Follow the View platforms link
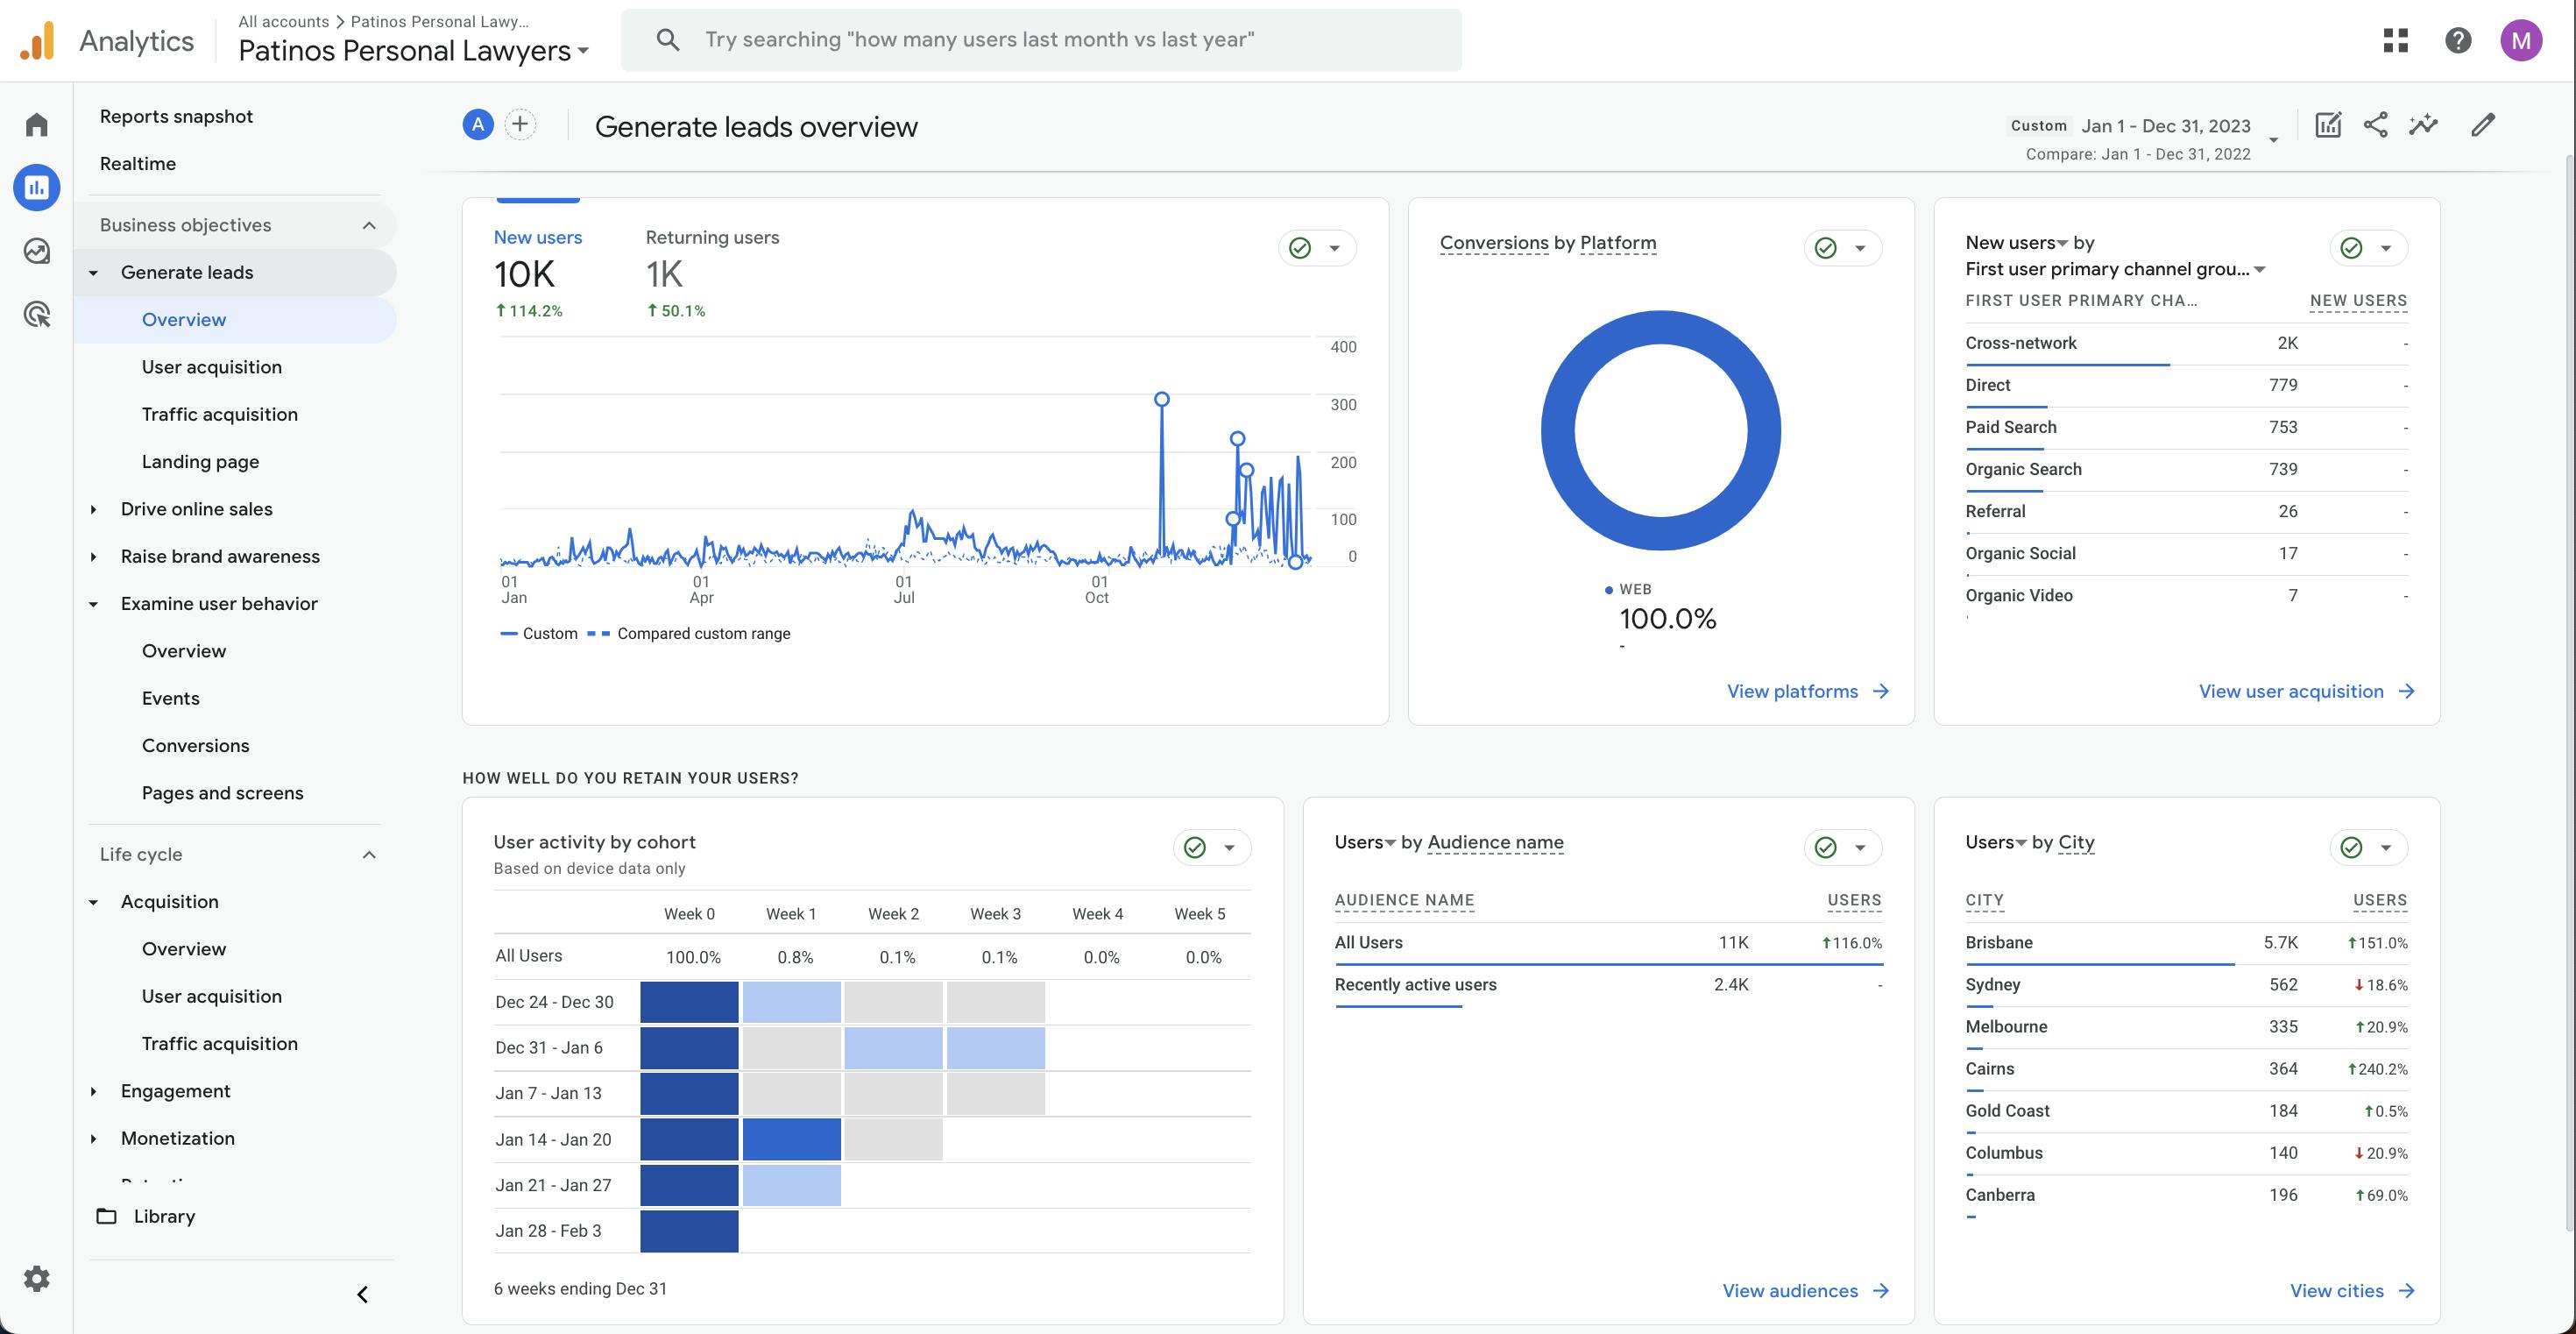2576x1334 pixels. [x=1793, y=691]
